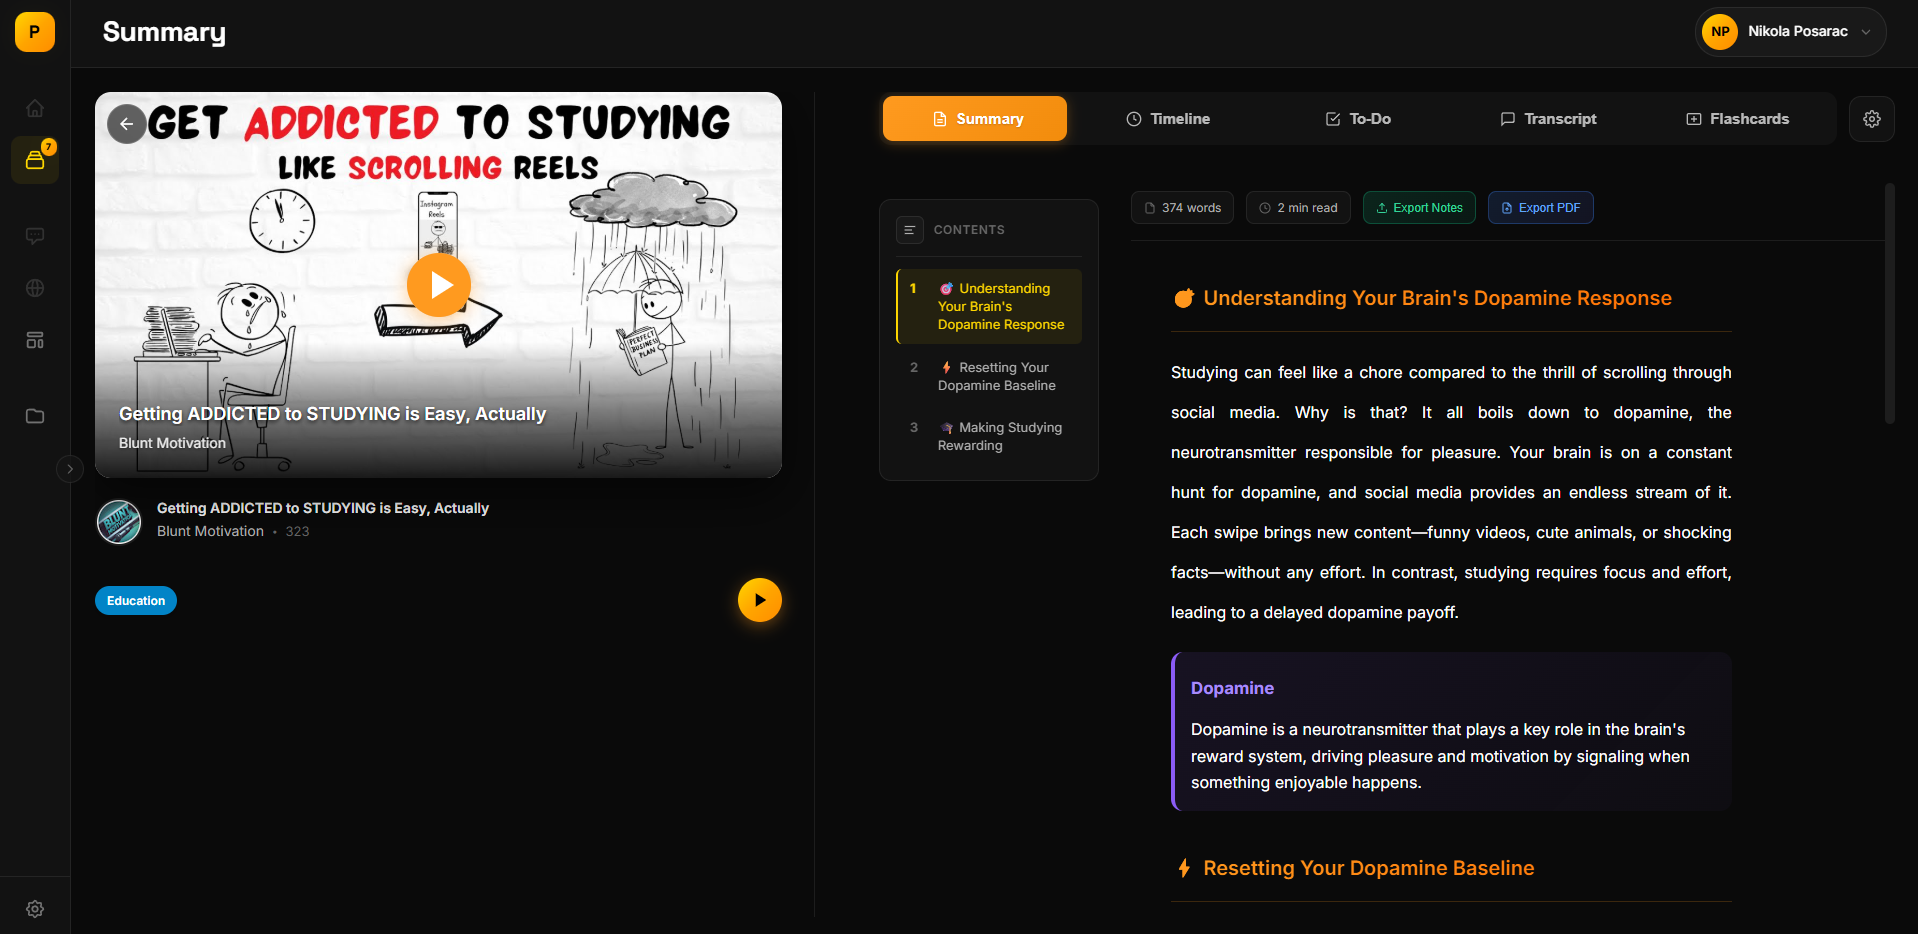
Task: Play the video from the thumbnail center
Action: [438, 285]
